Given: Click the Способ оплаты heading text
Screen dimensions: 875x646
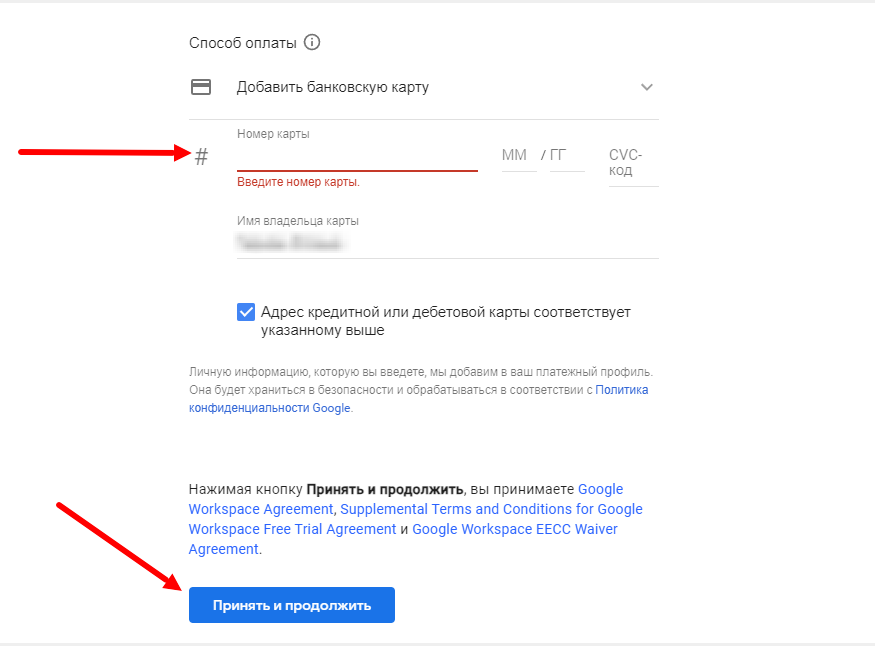Looking at the screenshot, I should pyautogui.click(x=243, y=43).
